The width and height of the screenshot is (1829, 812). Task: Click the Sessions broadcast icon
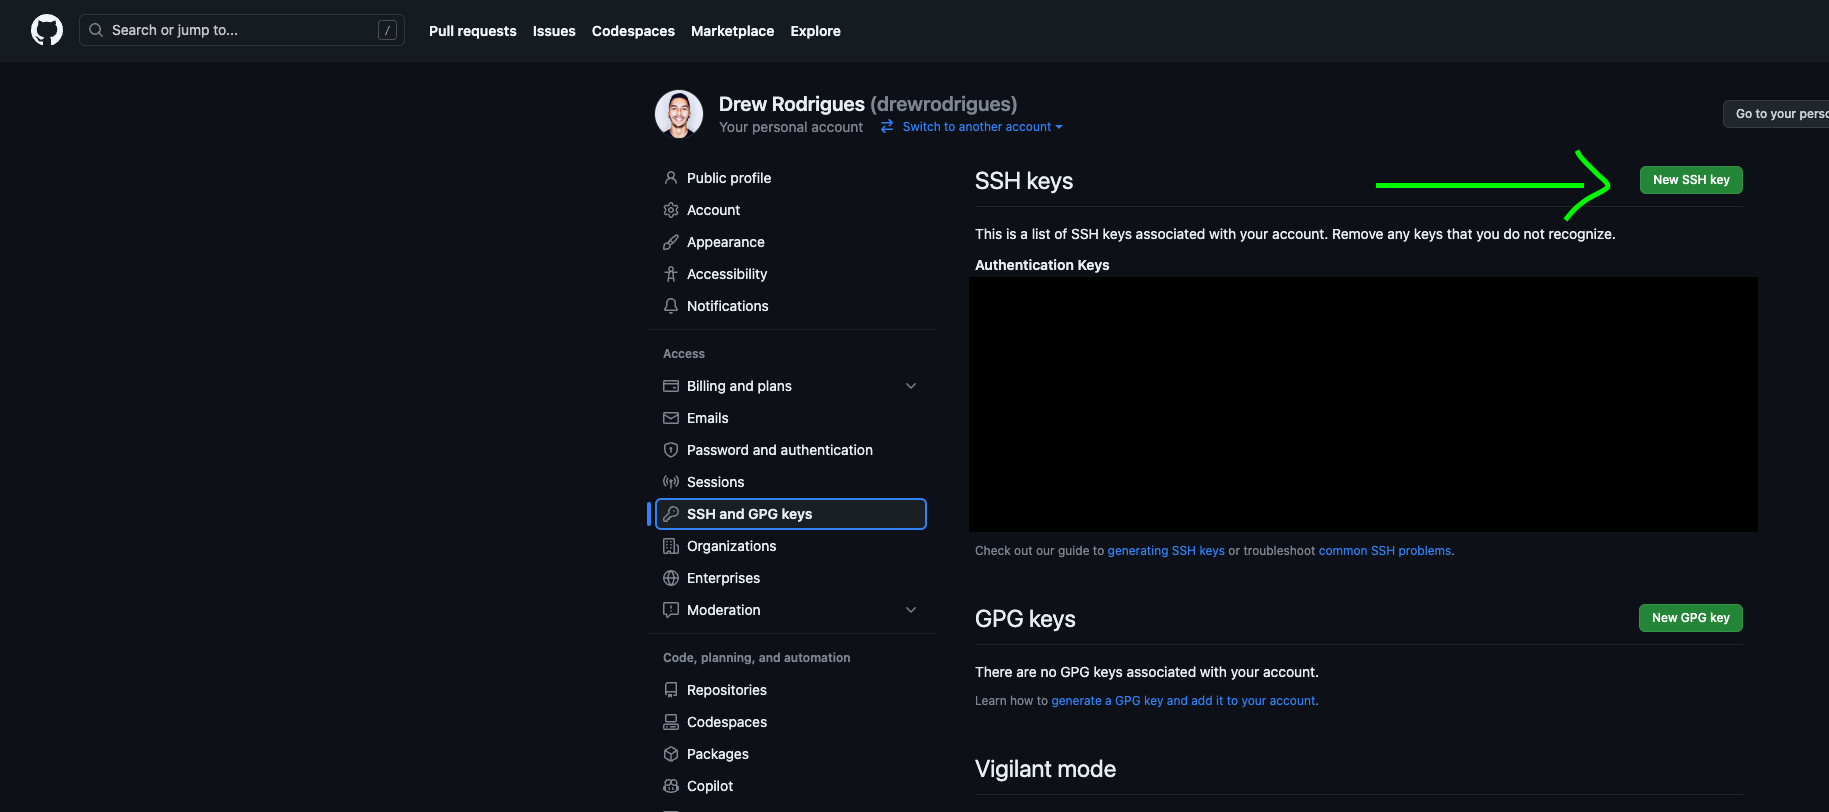[x=671, y=482]
